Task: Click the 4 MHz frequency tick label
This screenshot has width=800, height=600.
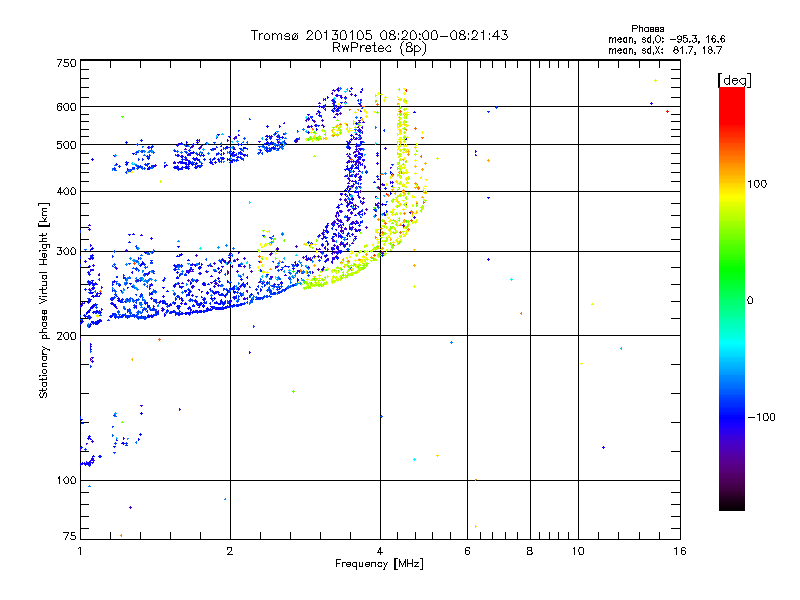Action: click(x=380, y=551)
